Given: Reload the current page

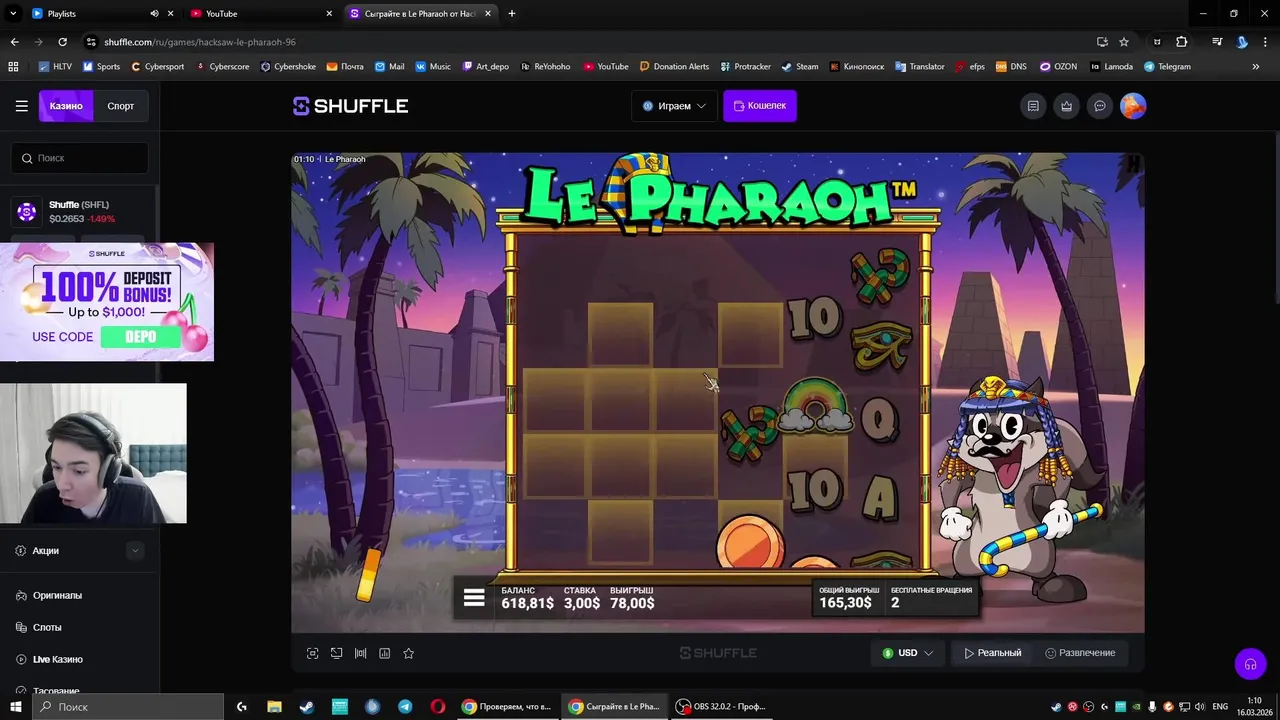Looking at the screenshot, I should click(x=62, y=42).
